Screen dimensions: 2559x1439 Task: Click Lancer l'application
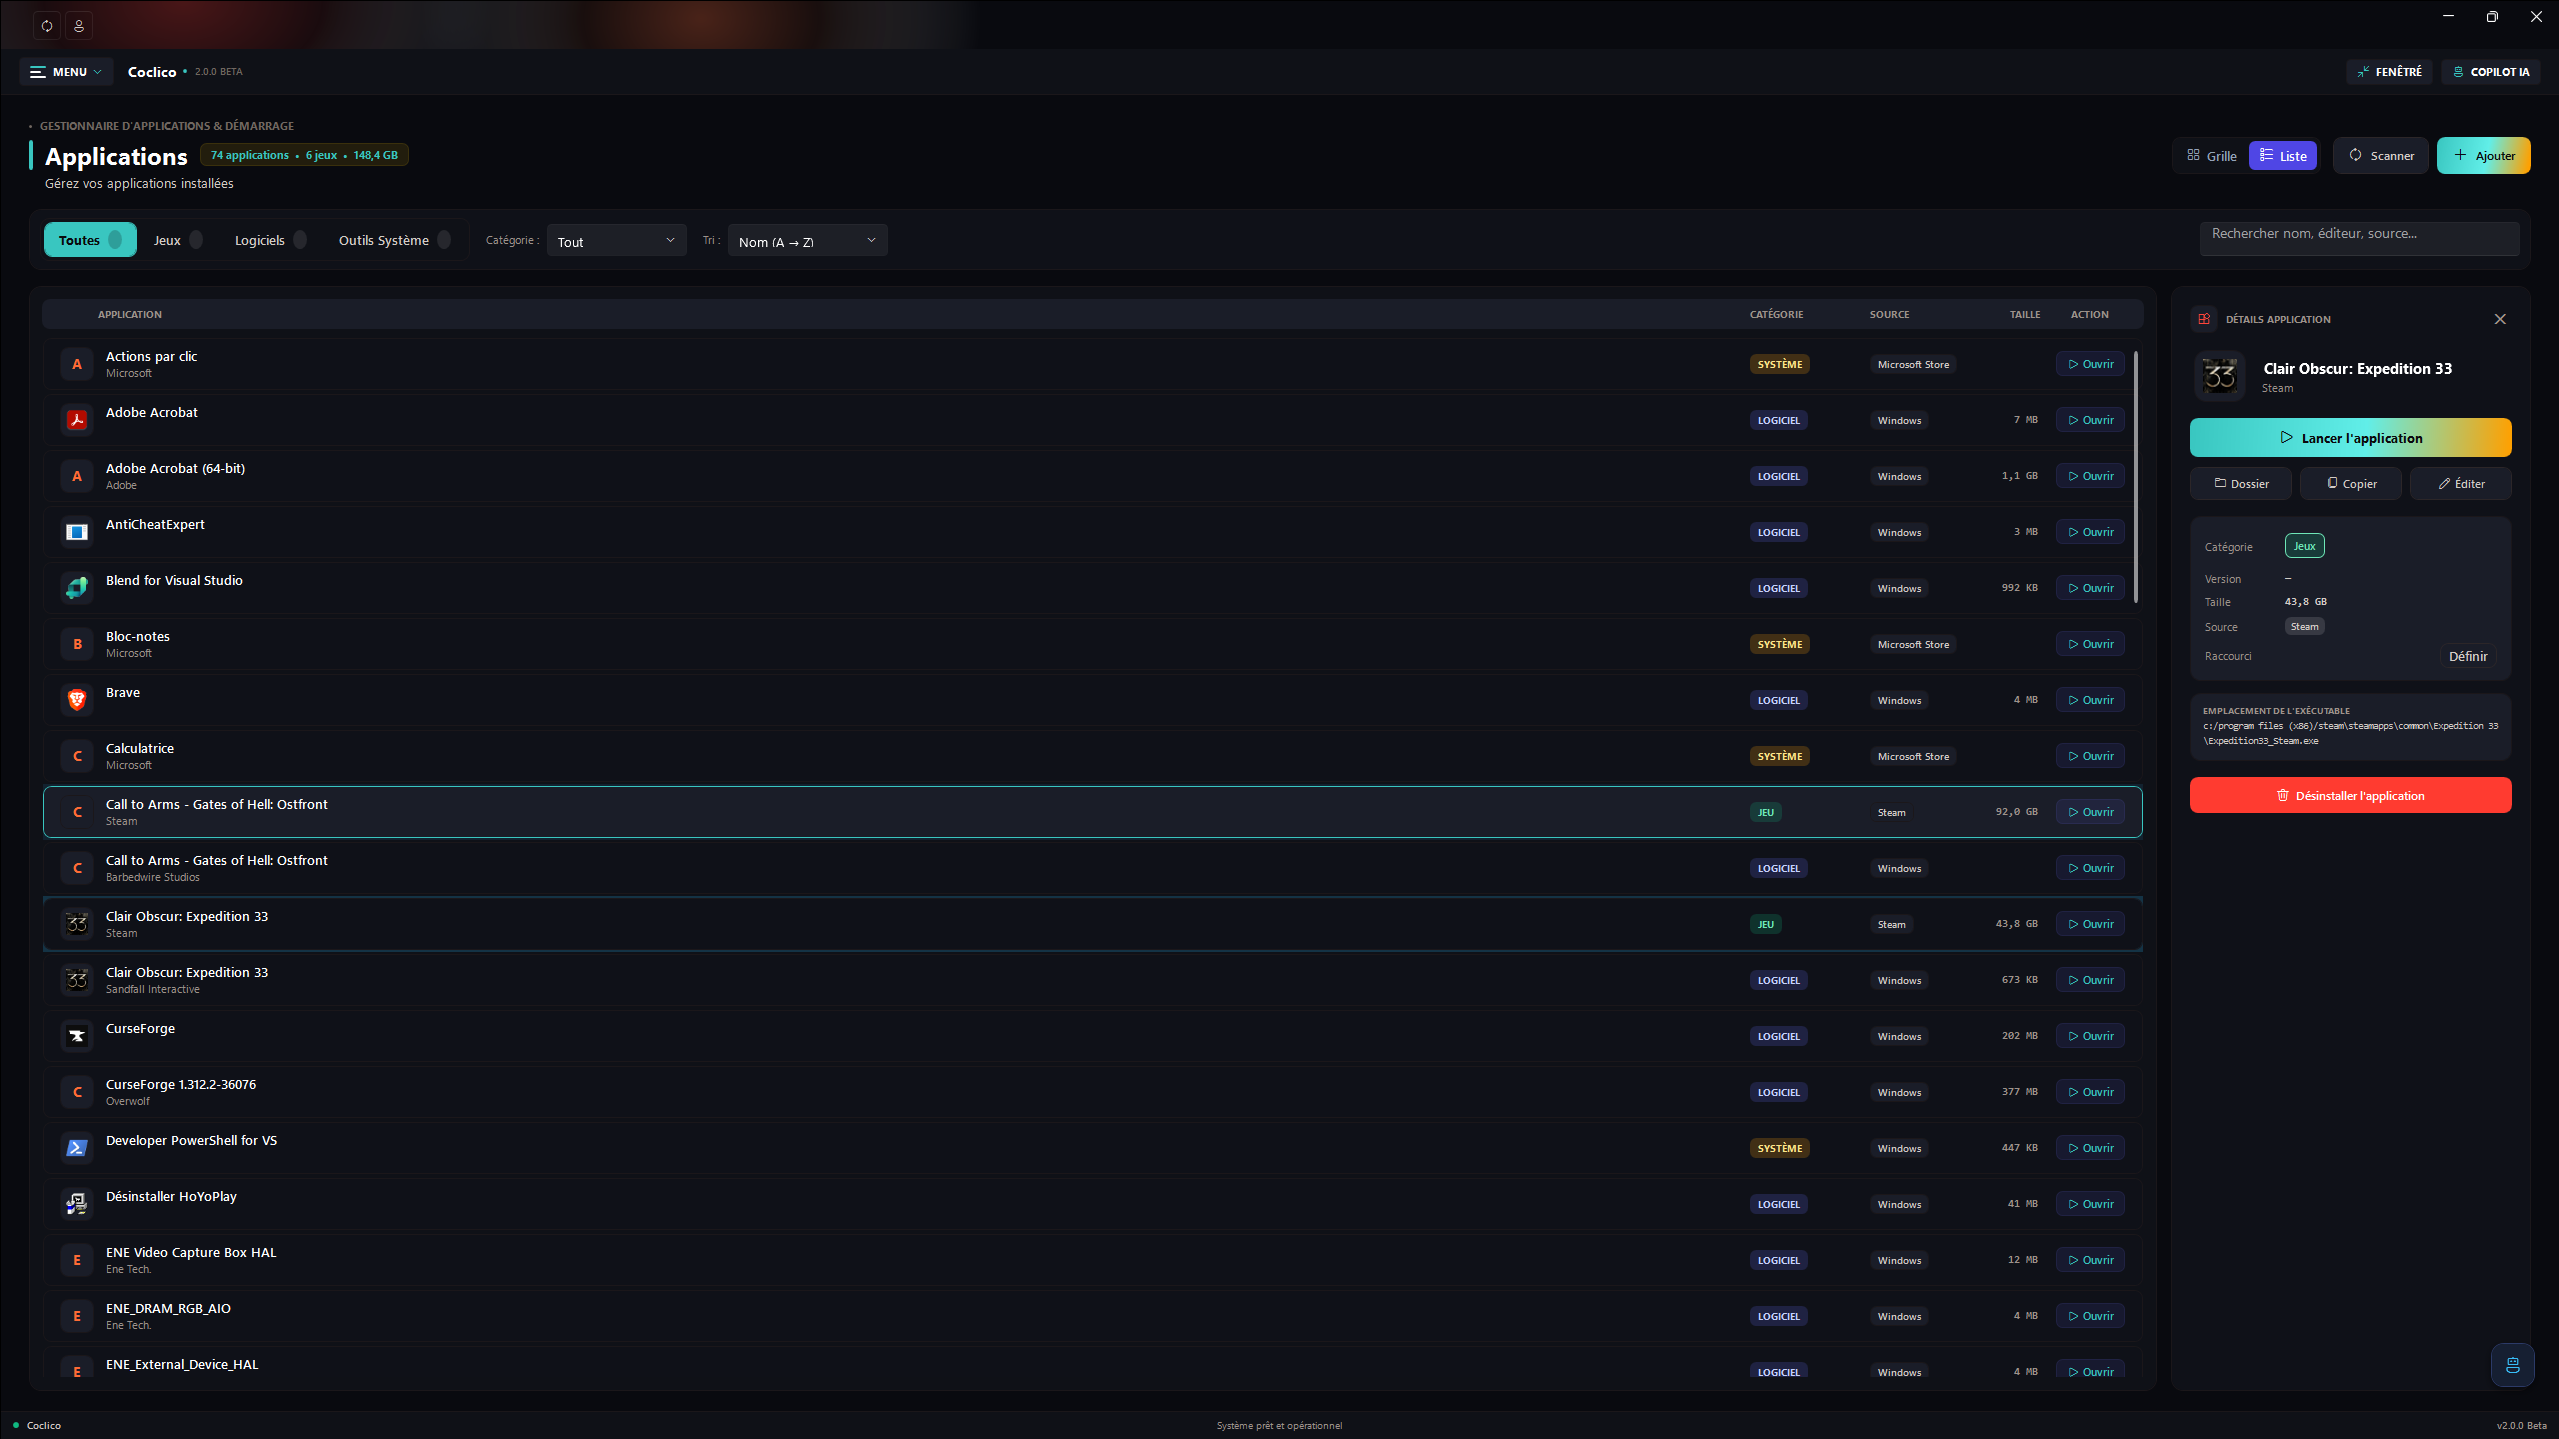[x=2351, y=438]
